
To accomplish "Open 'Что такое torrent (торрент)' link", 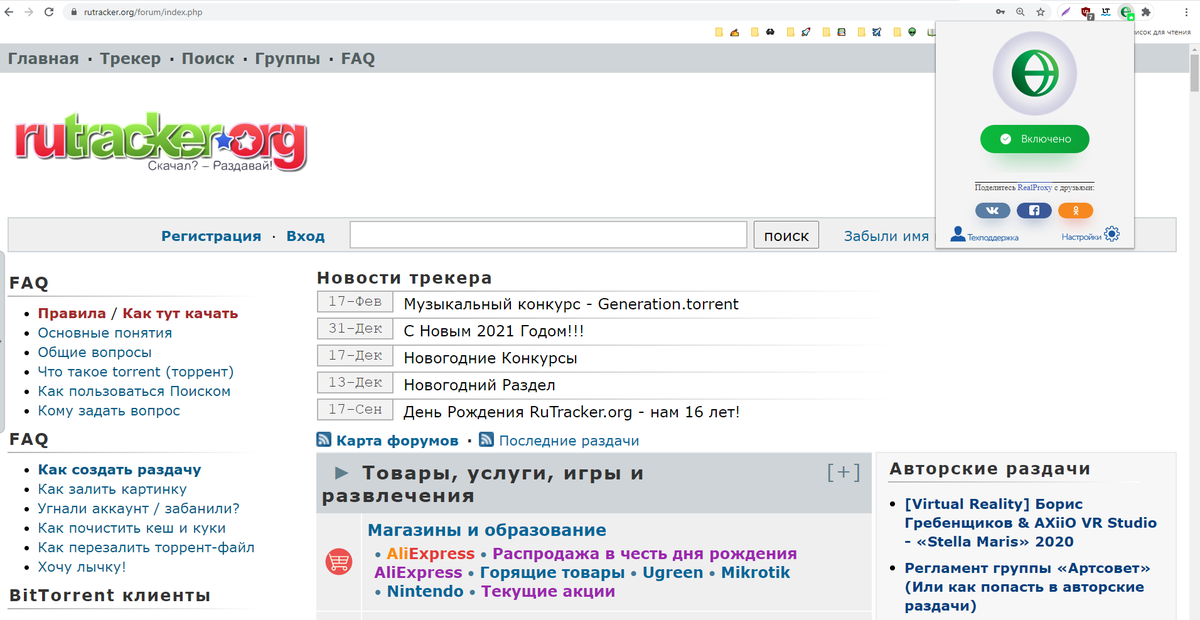I will pos(136,372).
